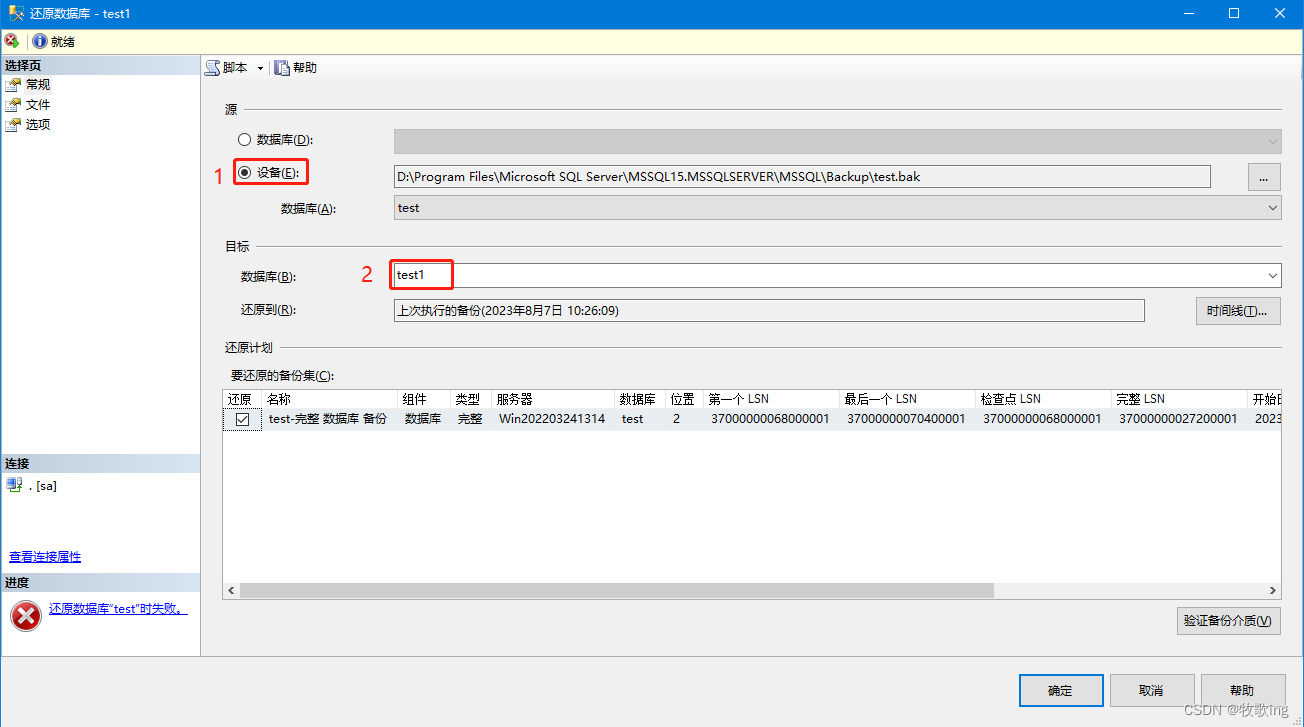Click the 验证备份介质(V) button
1304x727 pixels.
(1229, 621)
